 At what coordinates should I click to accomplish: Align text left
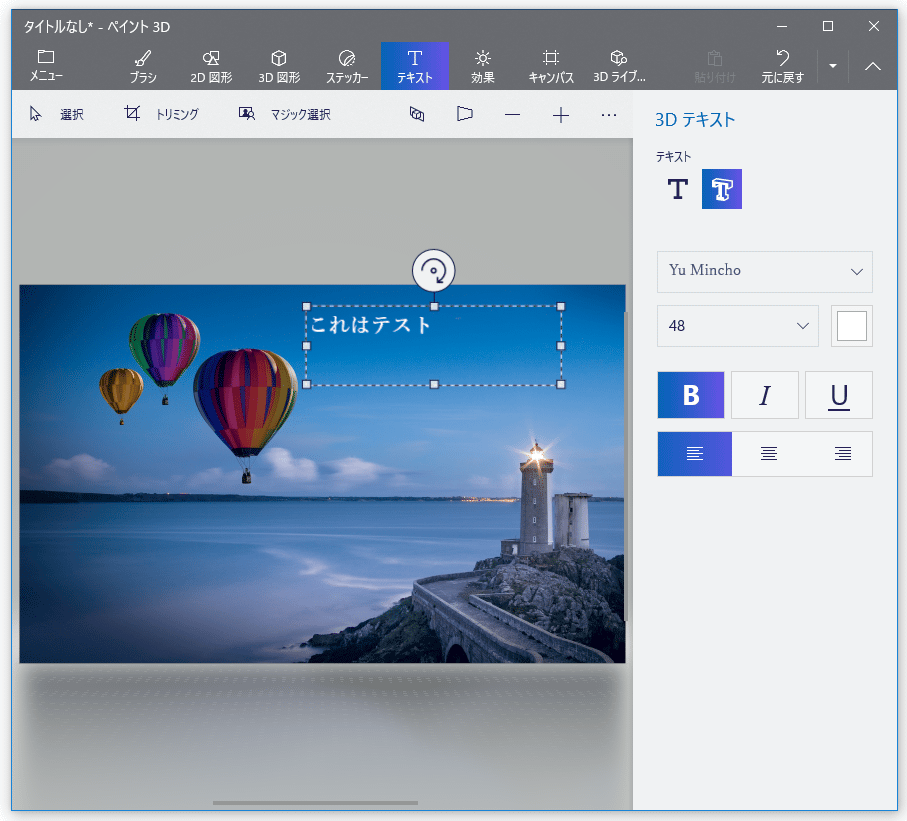point(695,454)
